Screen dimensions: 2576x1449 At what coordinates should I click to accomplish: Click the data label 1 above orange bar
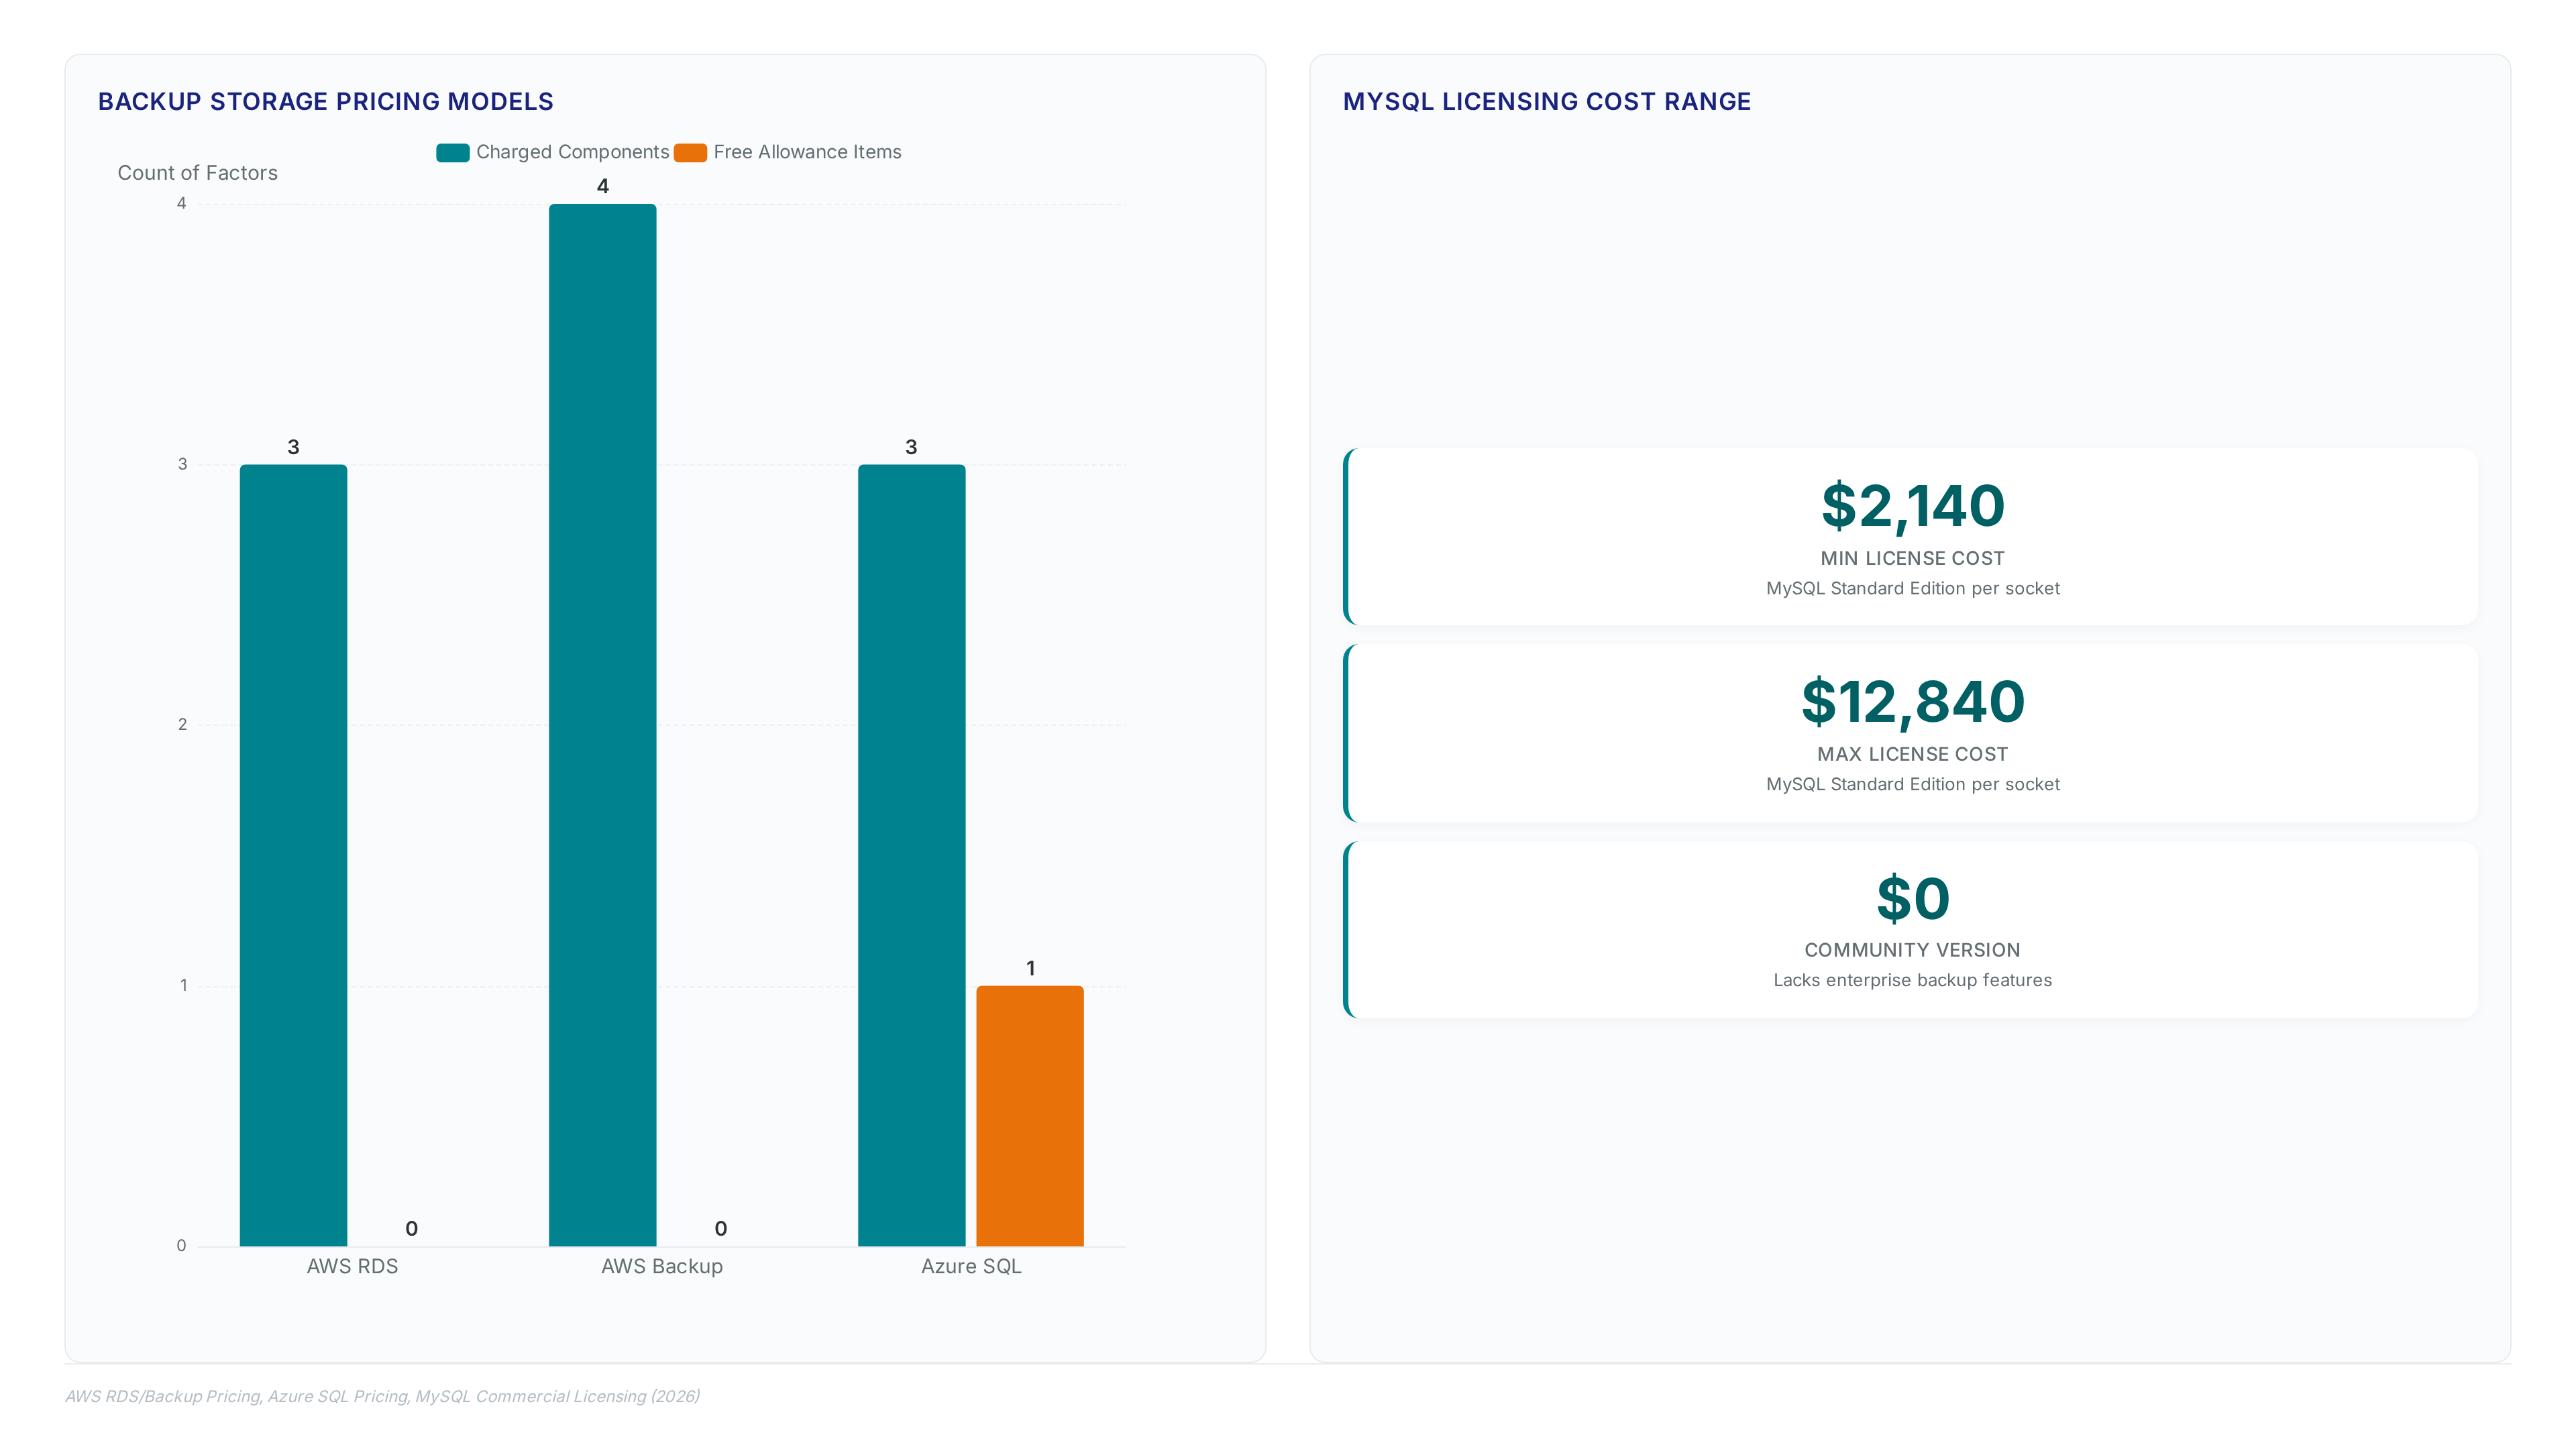coord(1031,968)
